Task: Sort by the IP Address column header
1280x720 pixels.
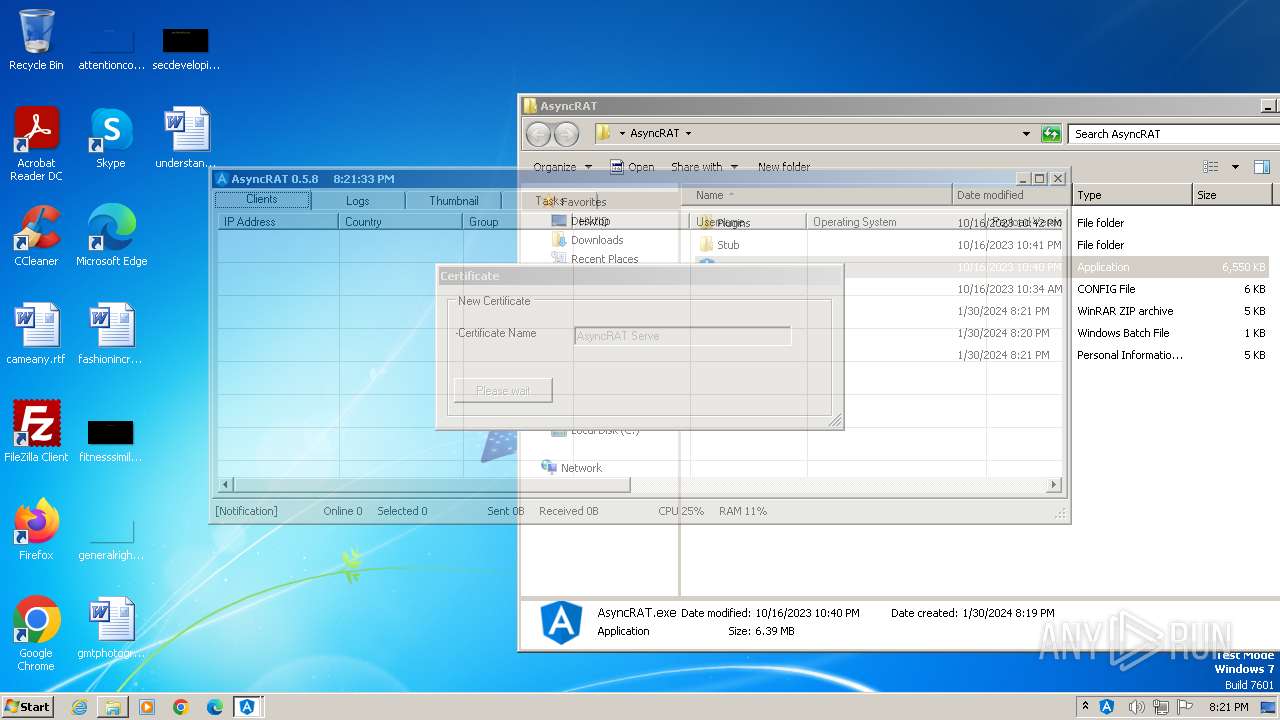Action: (x=278, y=222)
